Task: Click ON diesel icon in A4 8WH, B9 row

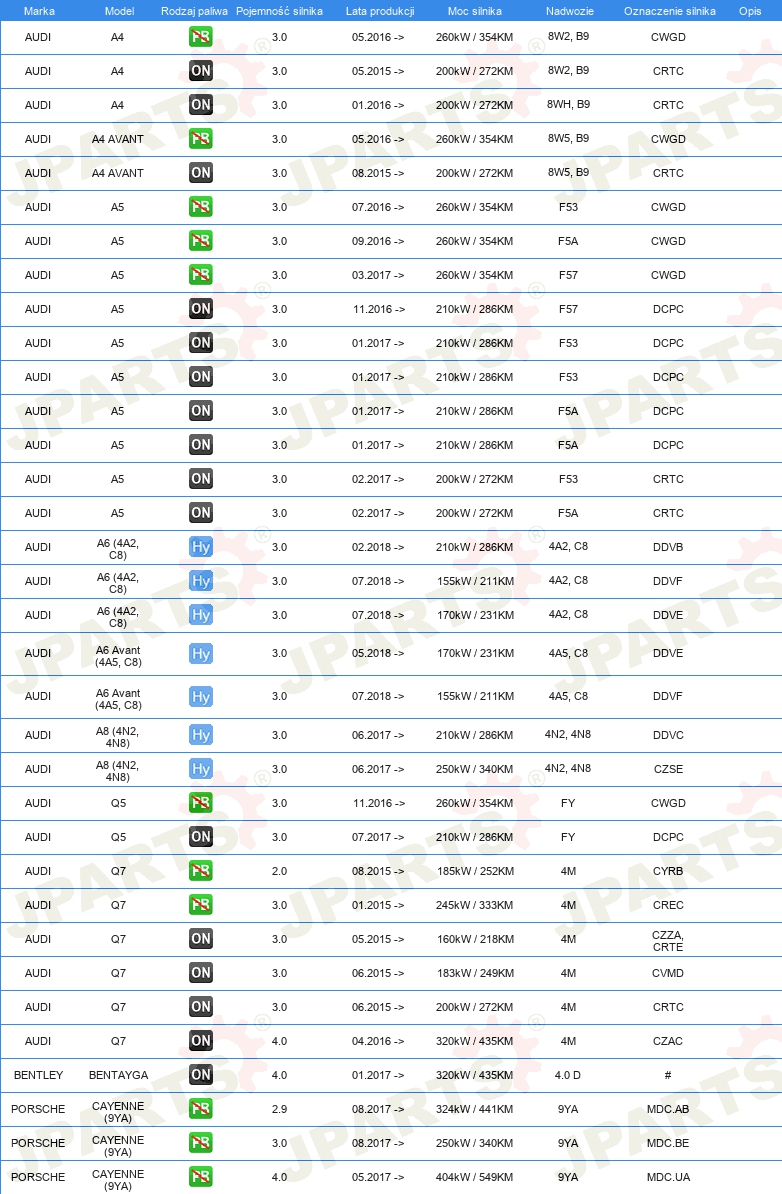Action: click(201, 105)
